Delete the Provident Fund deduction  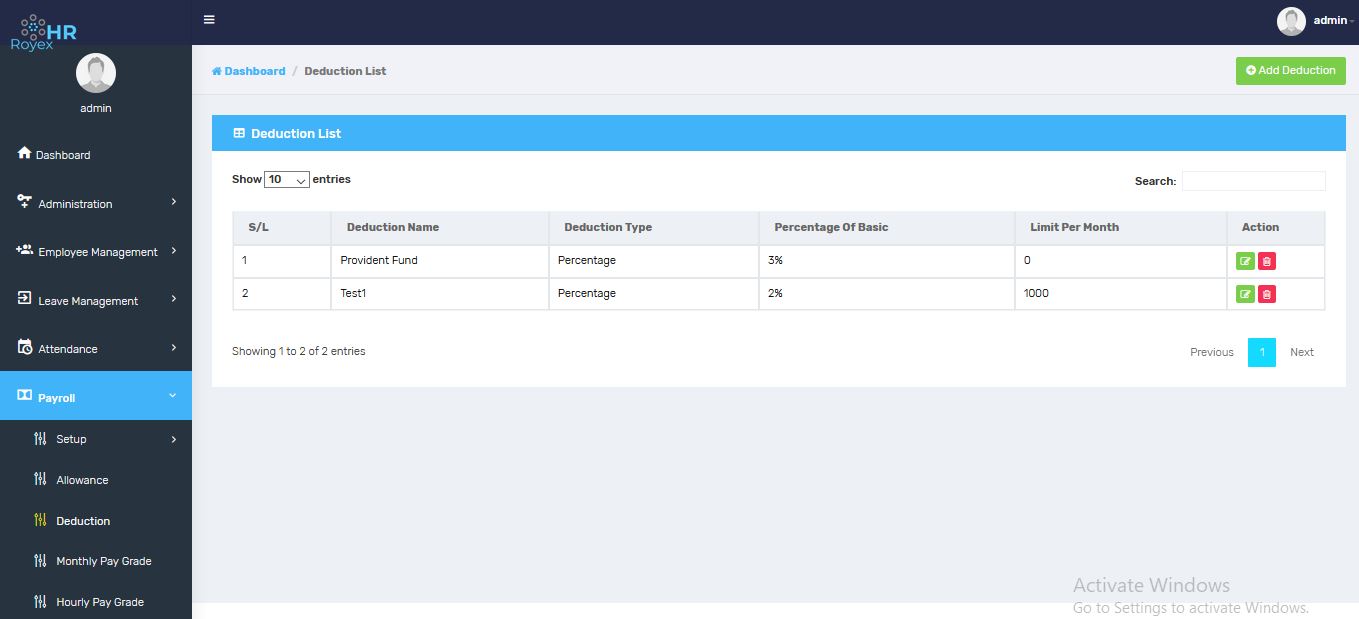coord(1267,261)
